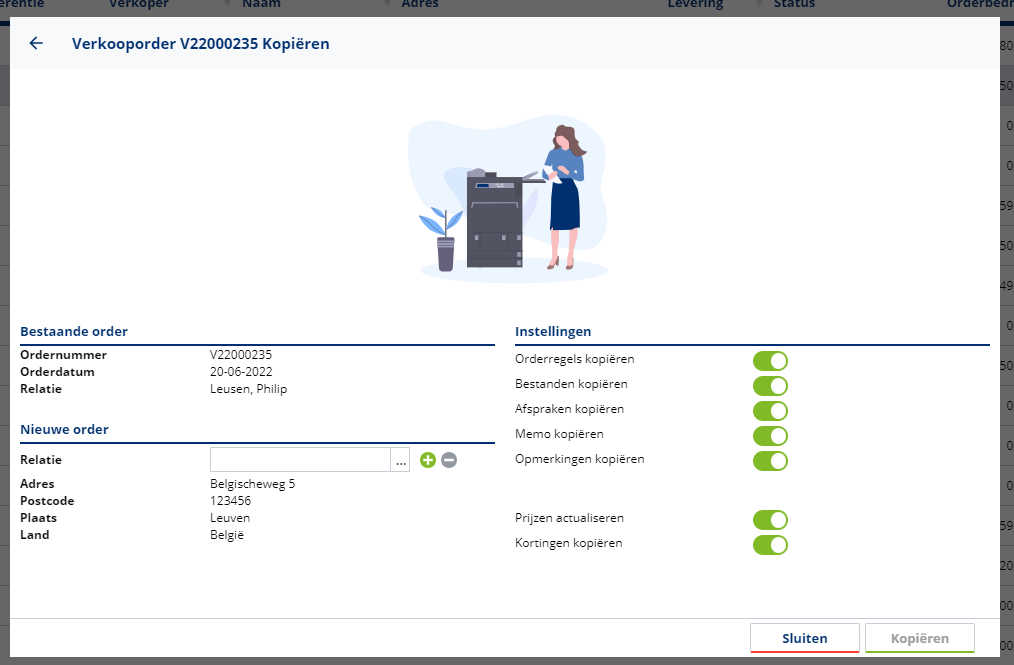Click the gray minus icon next to Relatie
1014x665 pixels.
pos(449,460)
